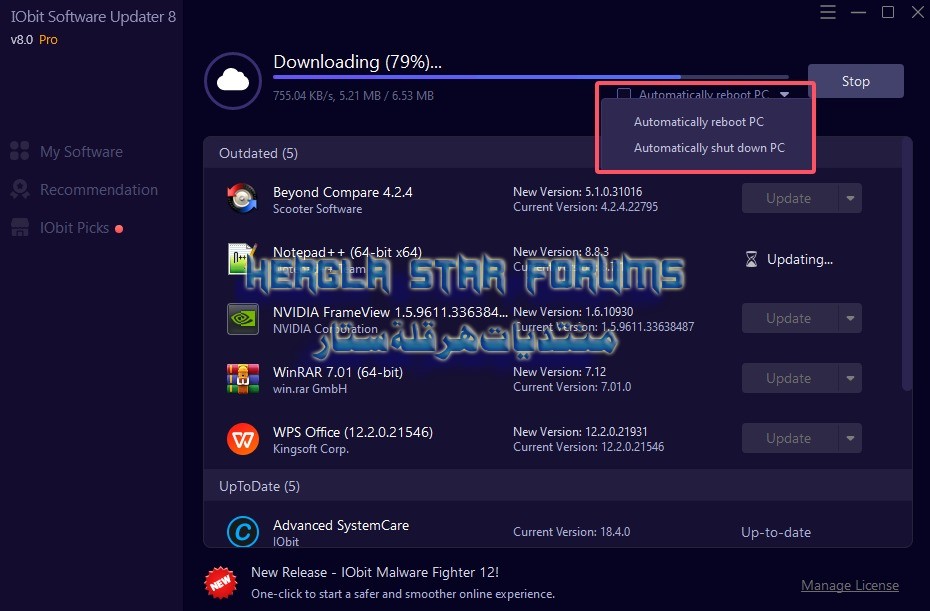Open NVIDIA FrameView Update dropdown arrow
The width and height of the screenshot is (930, 611).
tap(850, 318)
